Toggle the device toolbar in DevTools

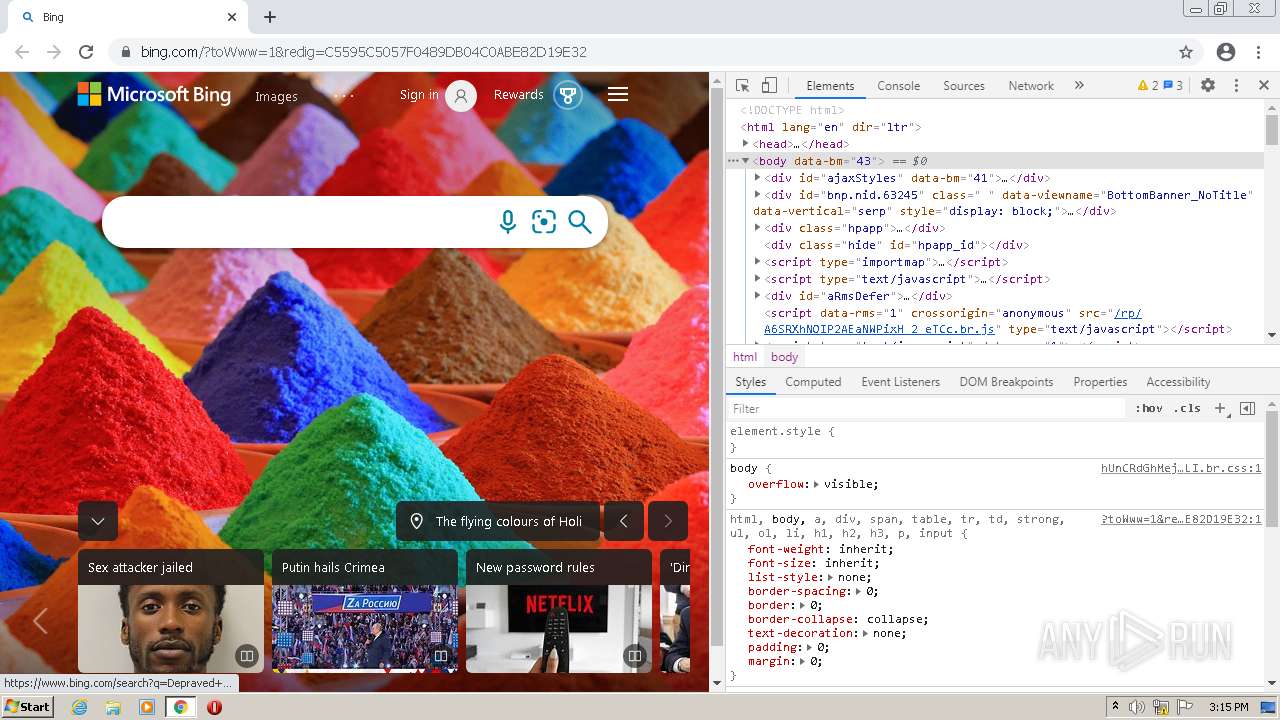[769, 86]
